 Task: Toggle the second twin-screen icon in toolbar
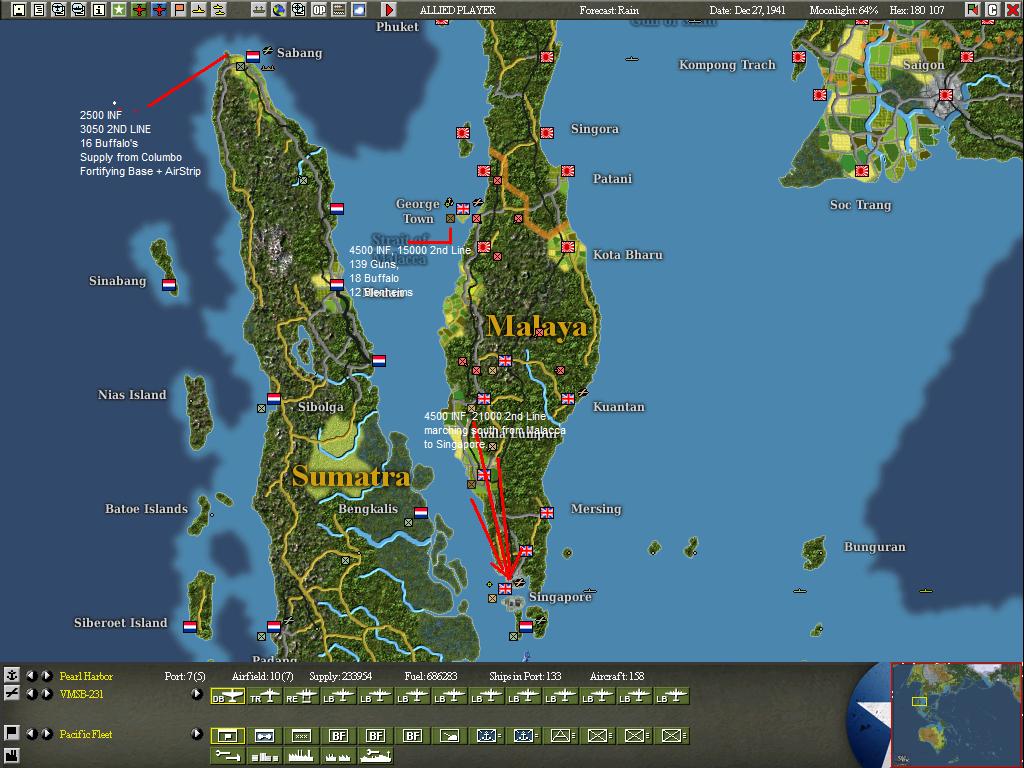(x=78, y=10)
